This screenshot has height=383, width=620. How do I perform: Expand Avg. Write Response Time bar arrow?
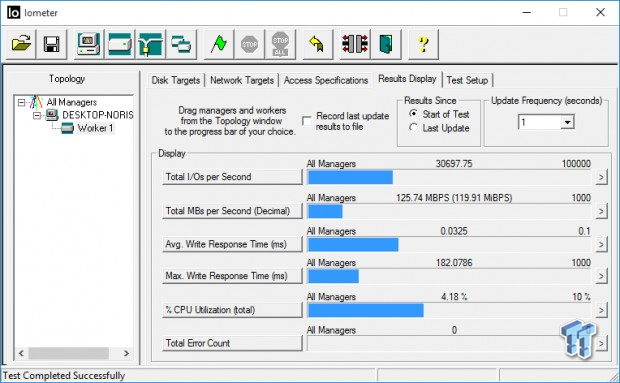pyautogui.click(x=601, y=244)
